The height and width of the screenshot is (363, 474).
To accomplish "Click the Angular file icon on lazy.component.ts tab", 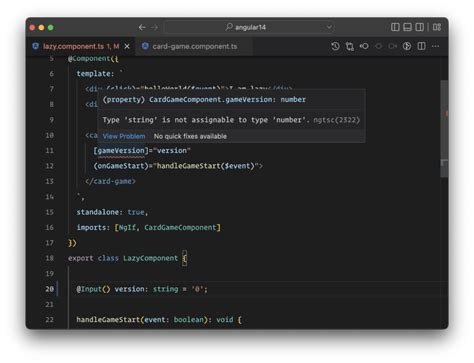I will (x=36, y=46).
